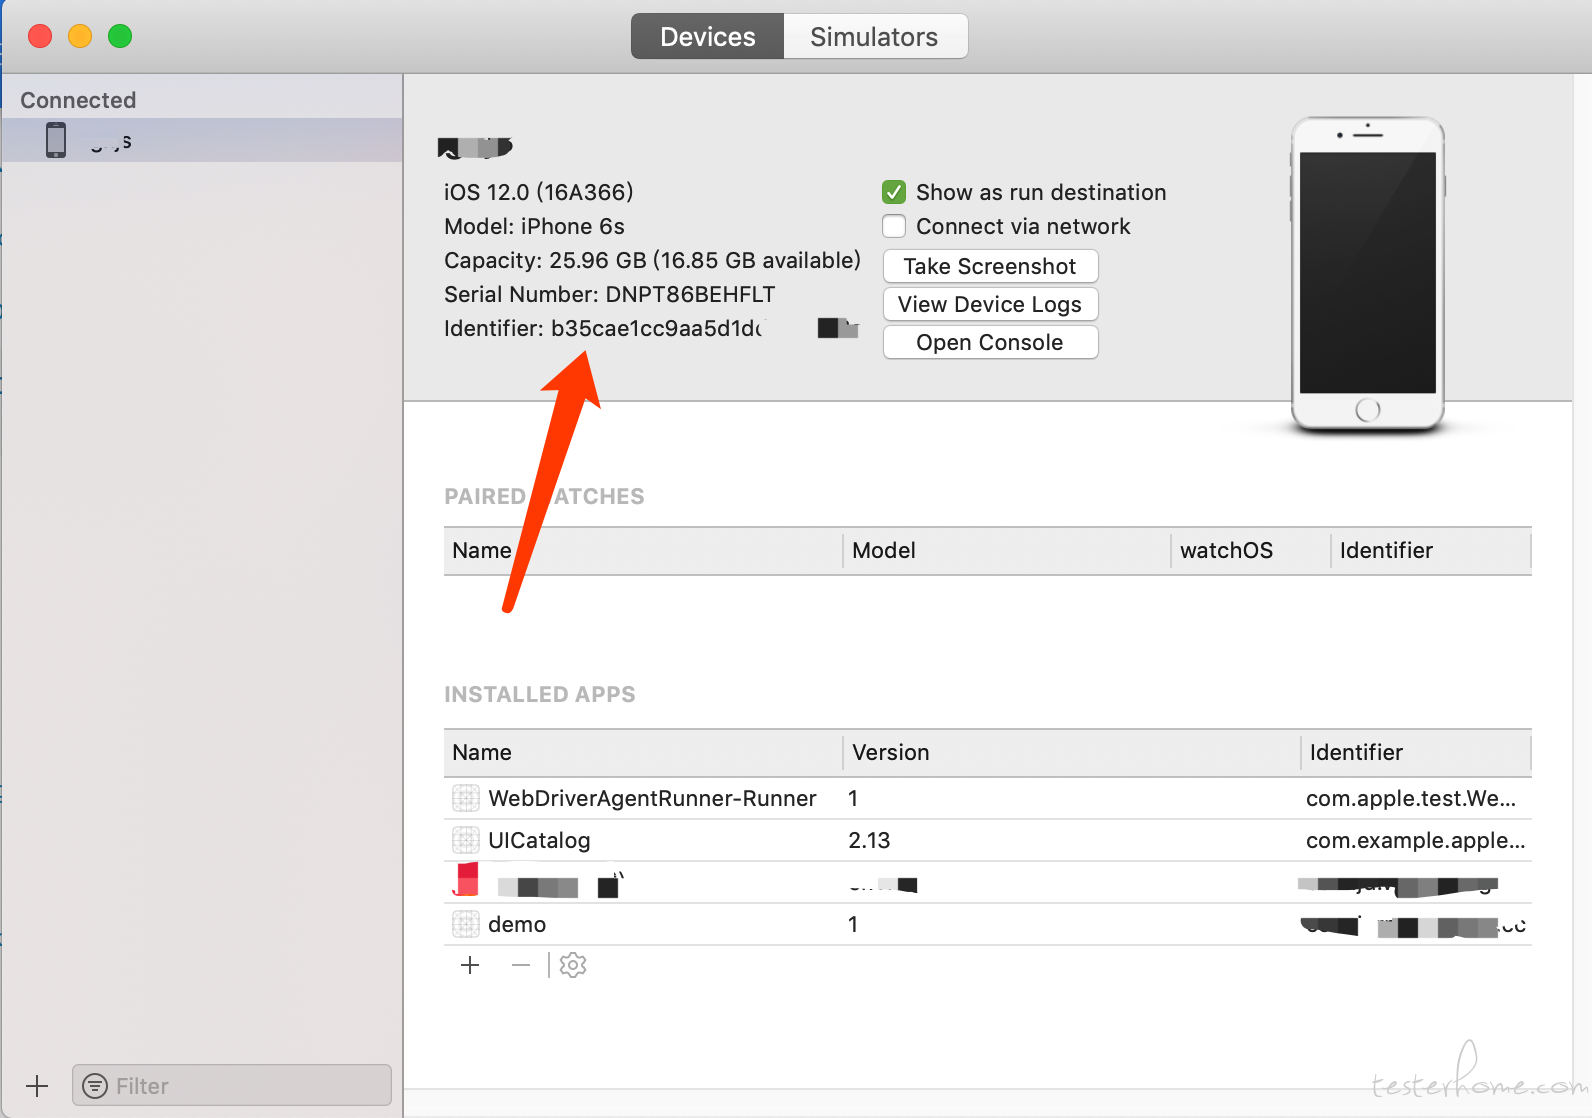Select WebDriverAgentRunner-Runner app icon
The image size is (1592, 1118).
tap(466, 798)
